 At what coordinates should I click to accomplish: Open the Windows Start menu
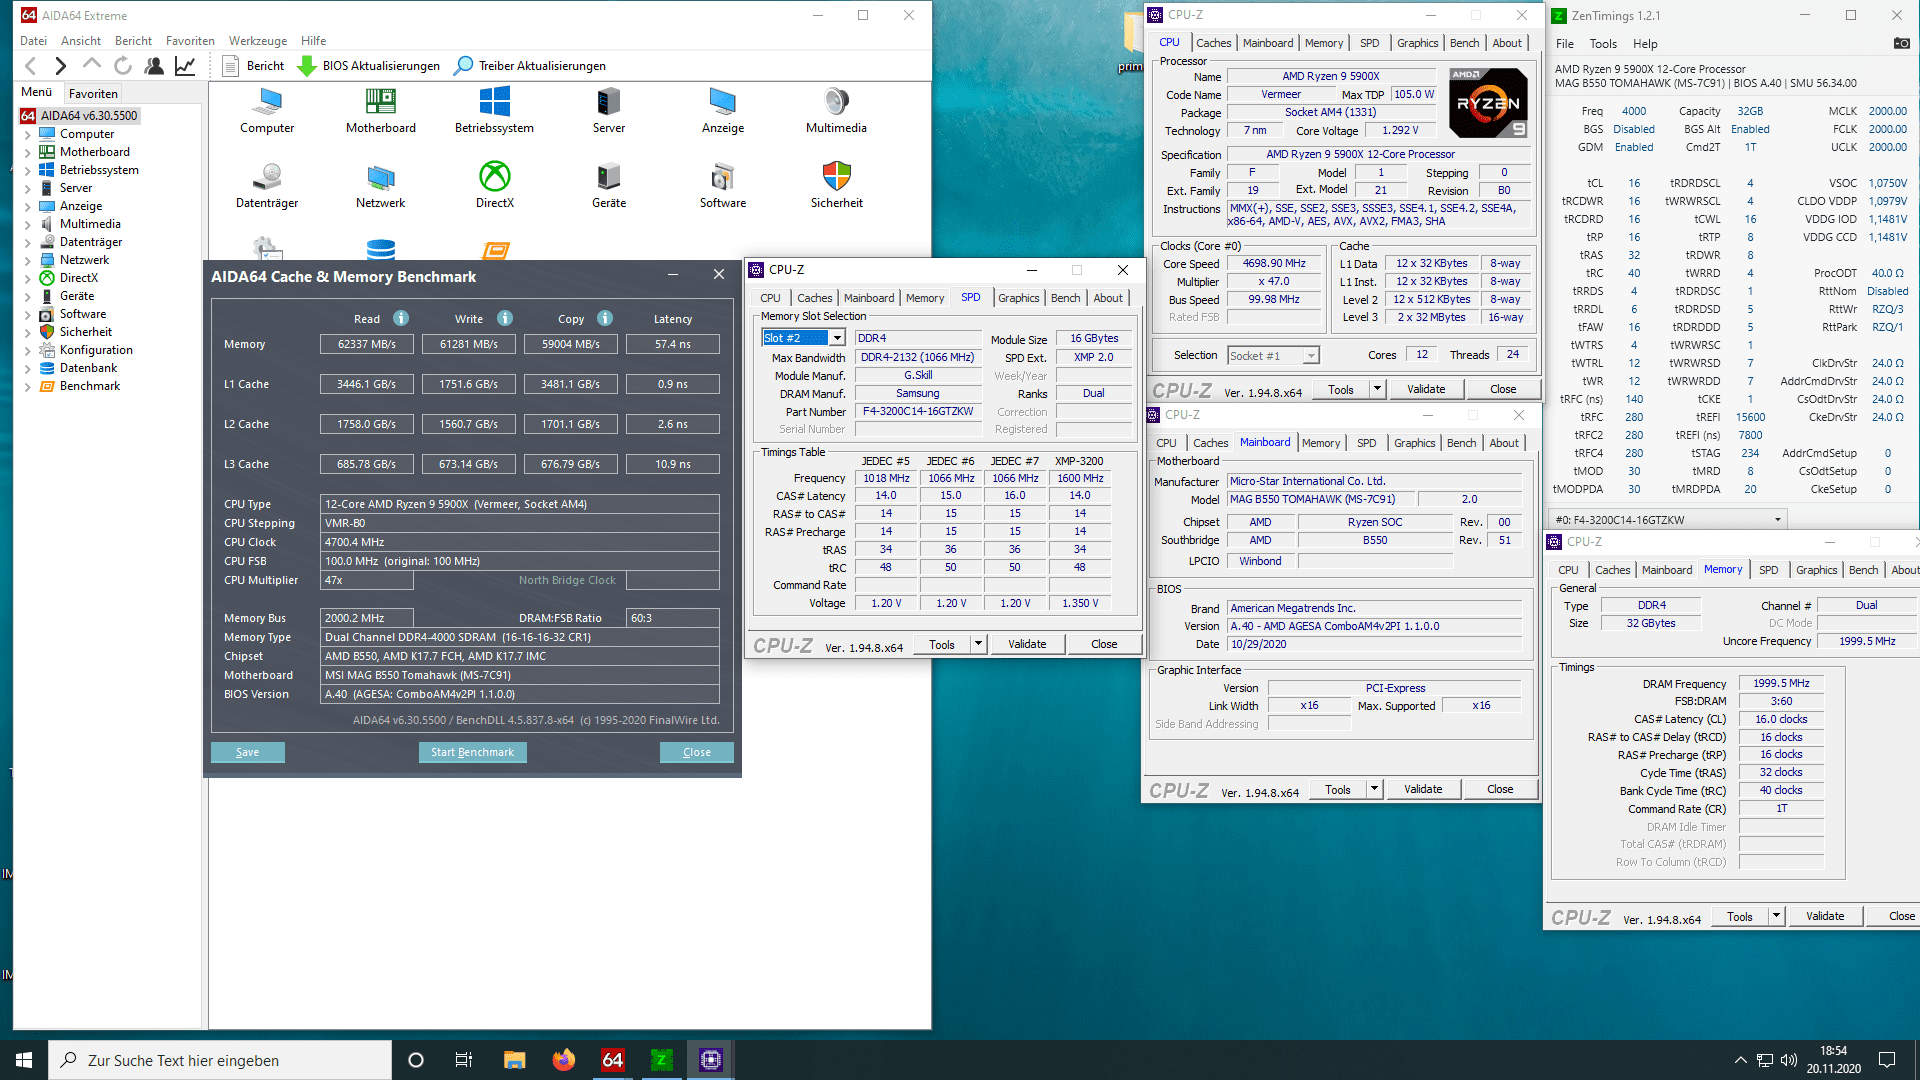click(24, 1060)
